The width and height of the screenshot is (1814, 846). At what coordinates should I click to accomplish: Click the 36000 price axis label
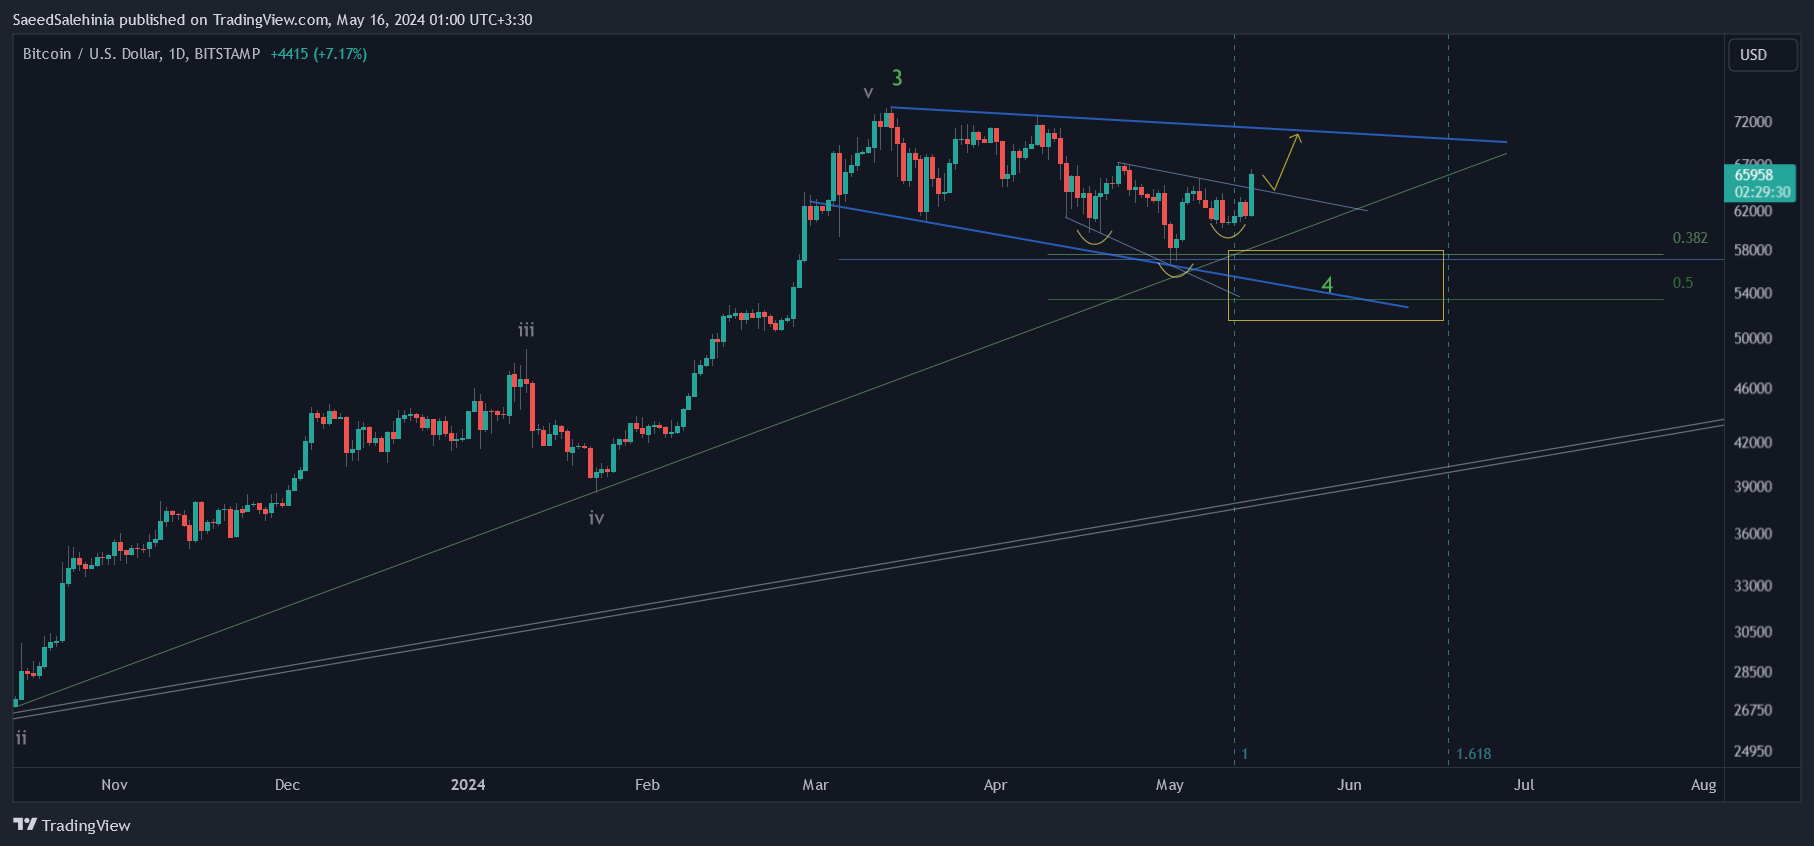(x=1753, y=534)
